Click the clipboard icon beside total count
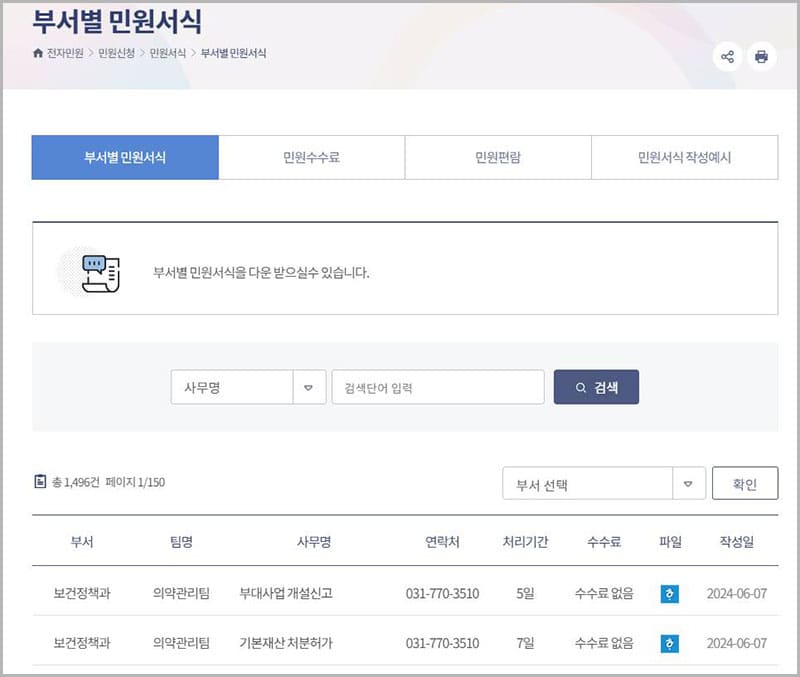Viewport: 800px width, 677px height. (40, 482)
